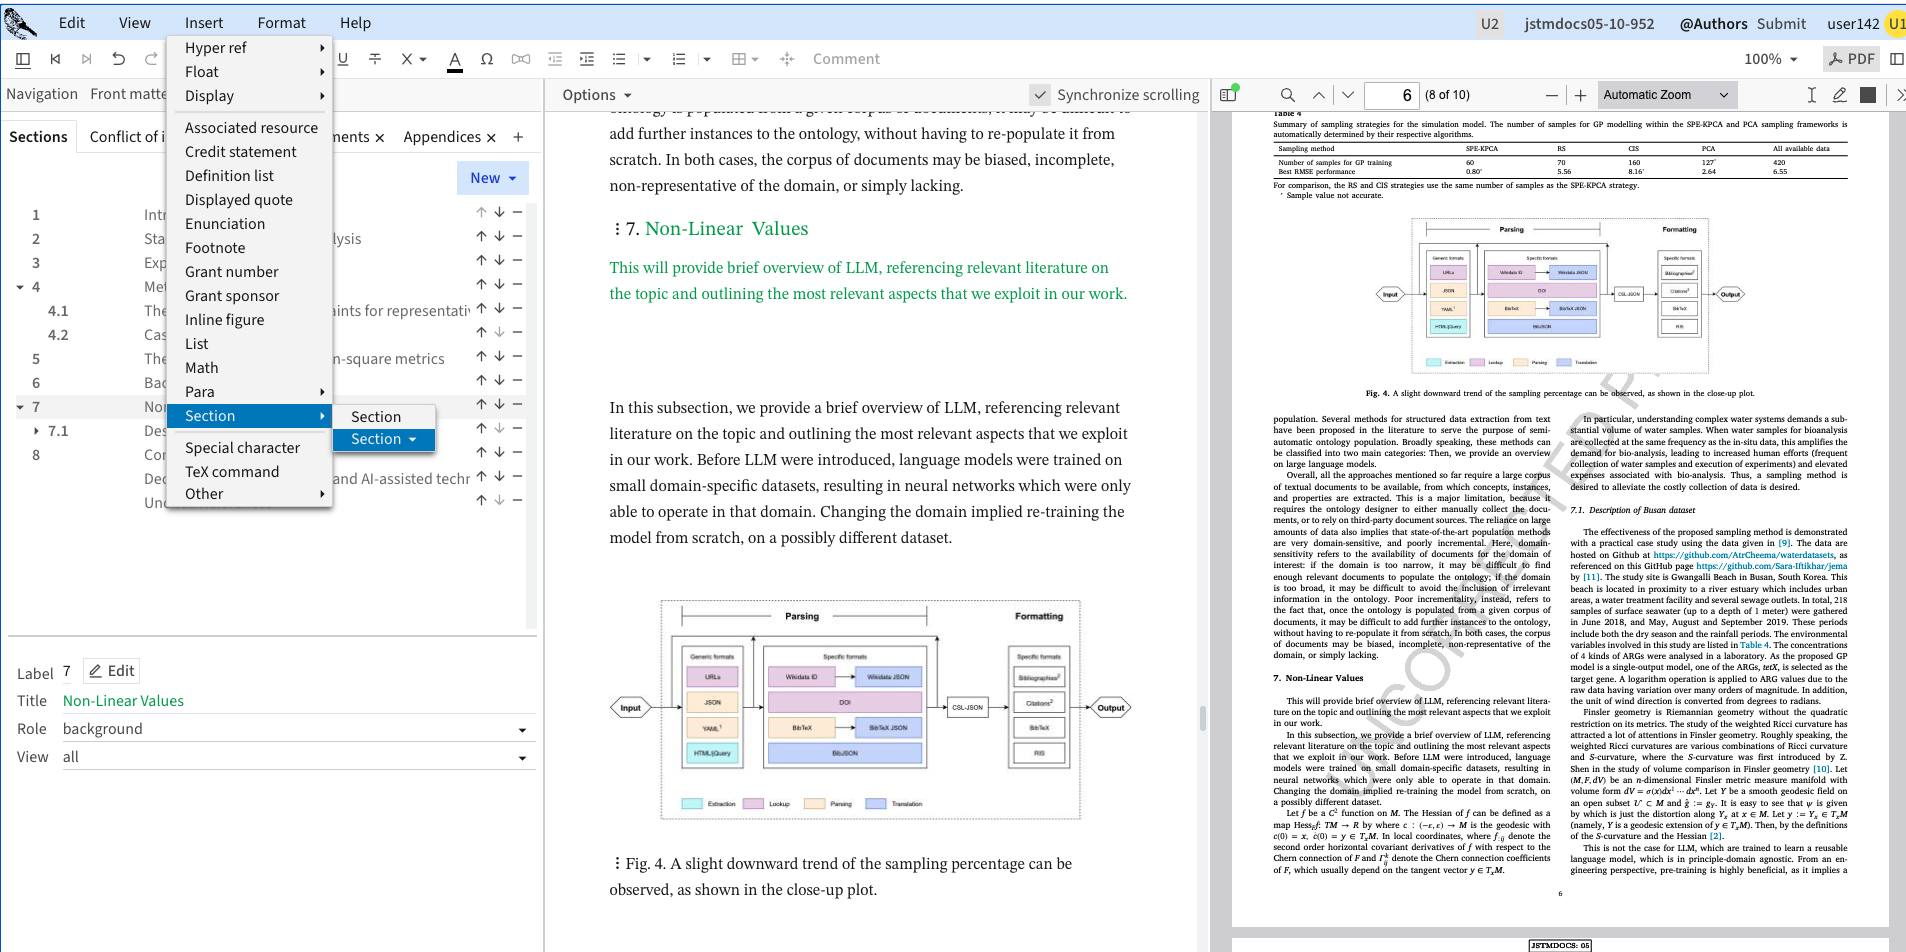Screen dimensions: 1906x952
Task: Open the Automatic Zoom dropdown
Action: coord(1666,95)
